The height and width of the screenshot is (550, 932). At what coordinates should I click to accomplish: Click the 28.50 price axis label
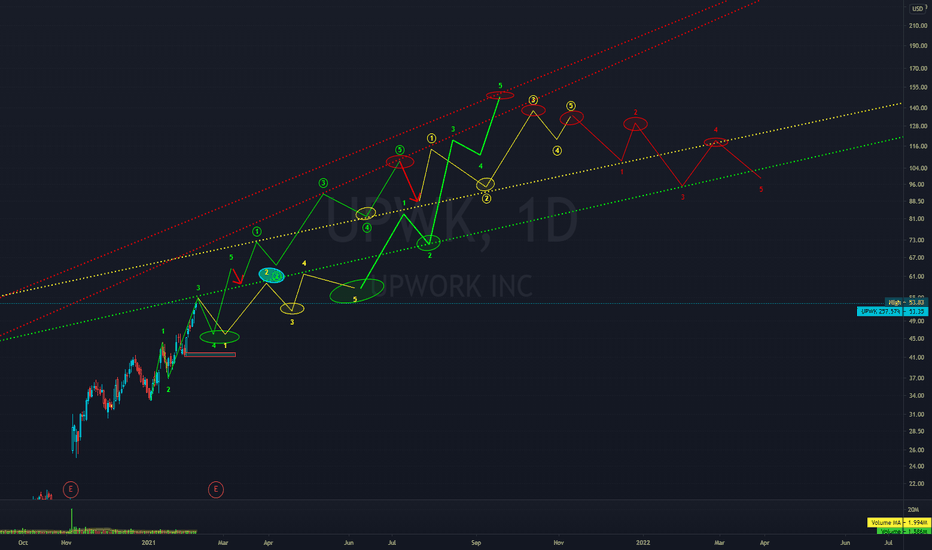[x=917, y=431]
